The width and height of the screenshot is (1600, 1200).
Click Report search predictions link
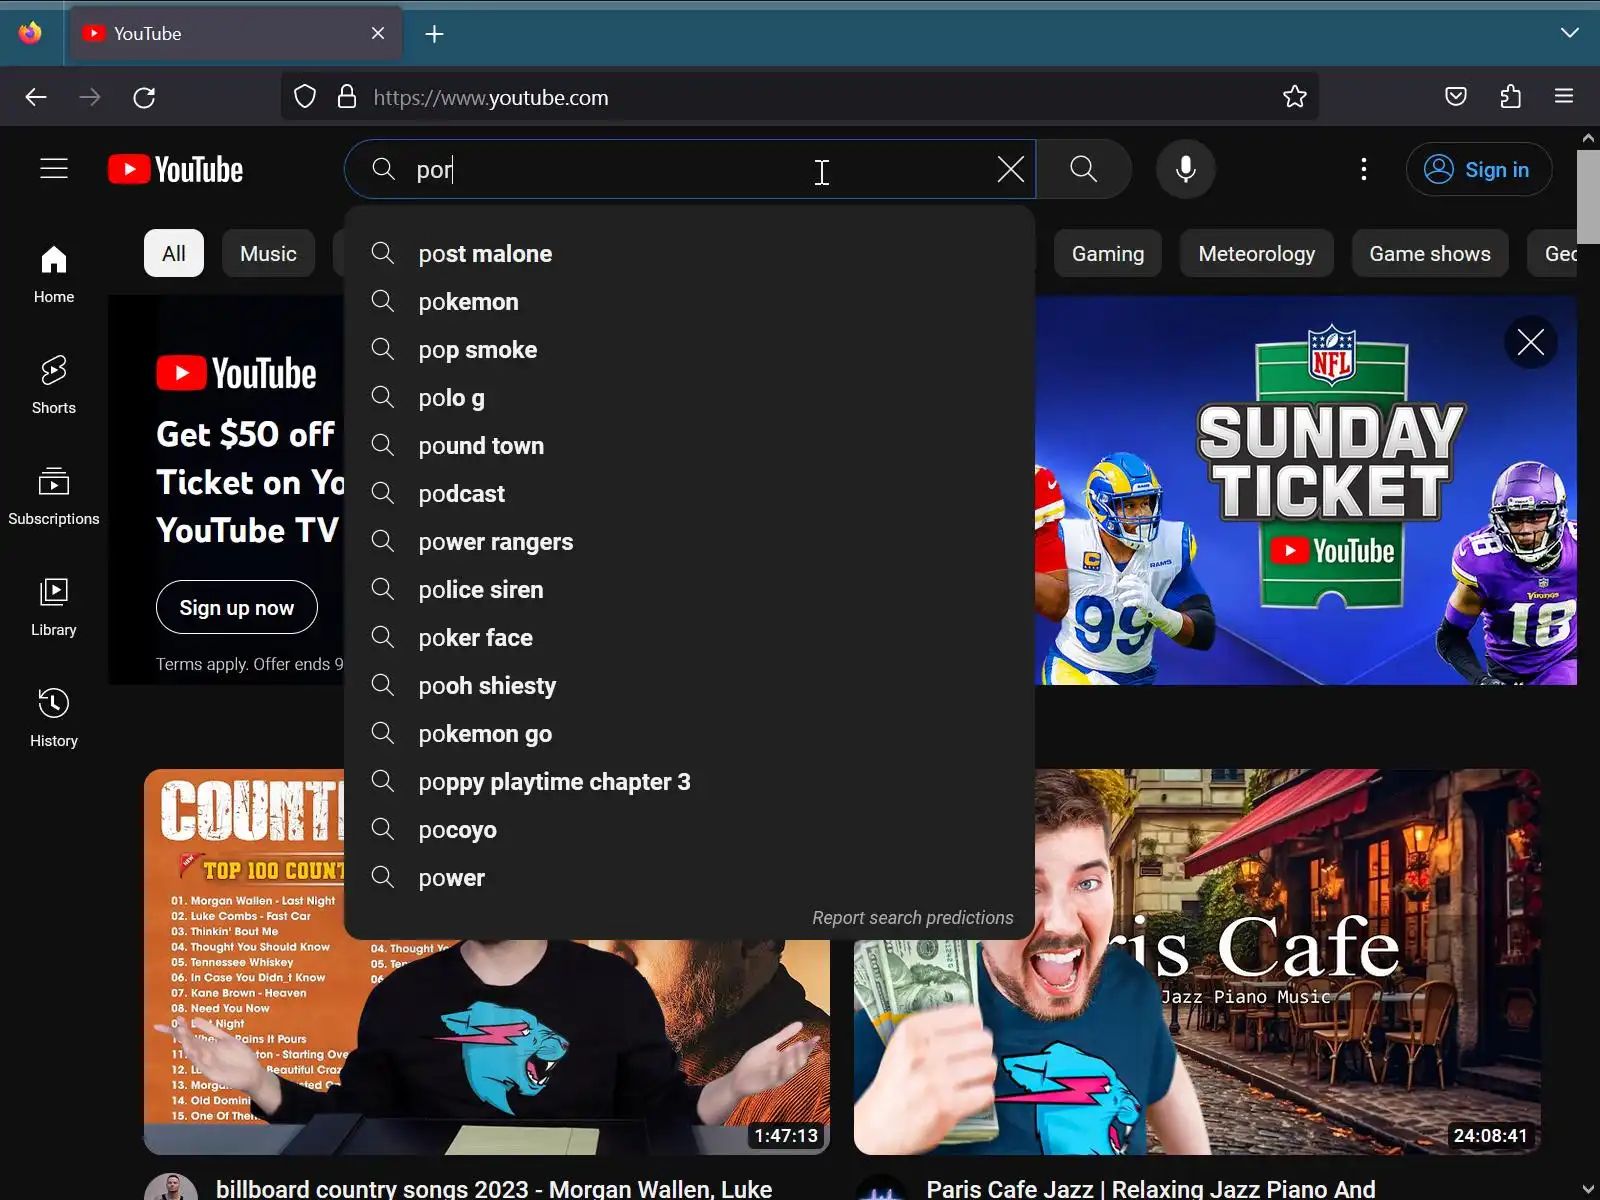pos(913,918)
